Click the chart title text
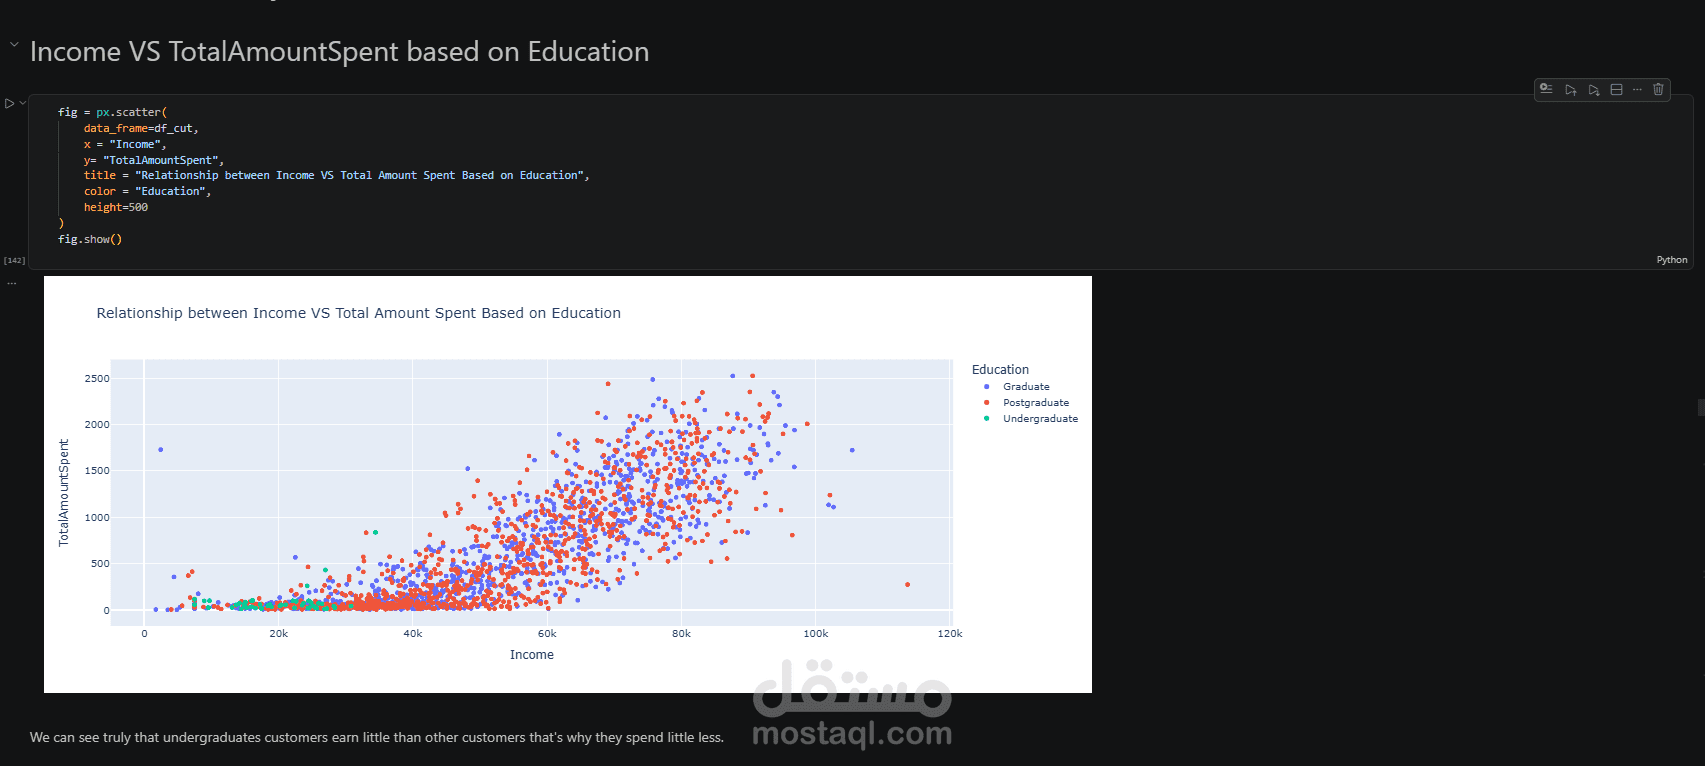 [x=358, y=313]
